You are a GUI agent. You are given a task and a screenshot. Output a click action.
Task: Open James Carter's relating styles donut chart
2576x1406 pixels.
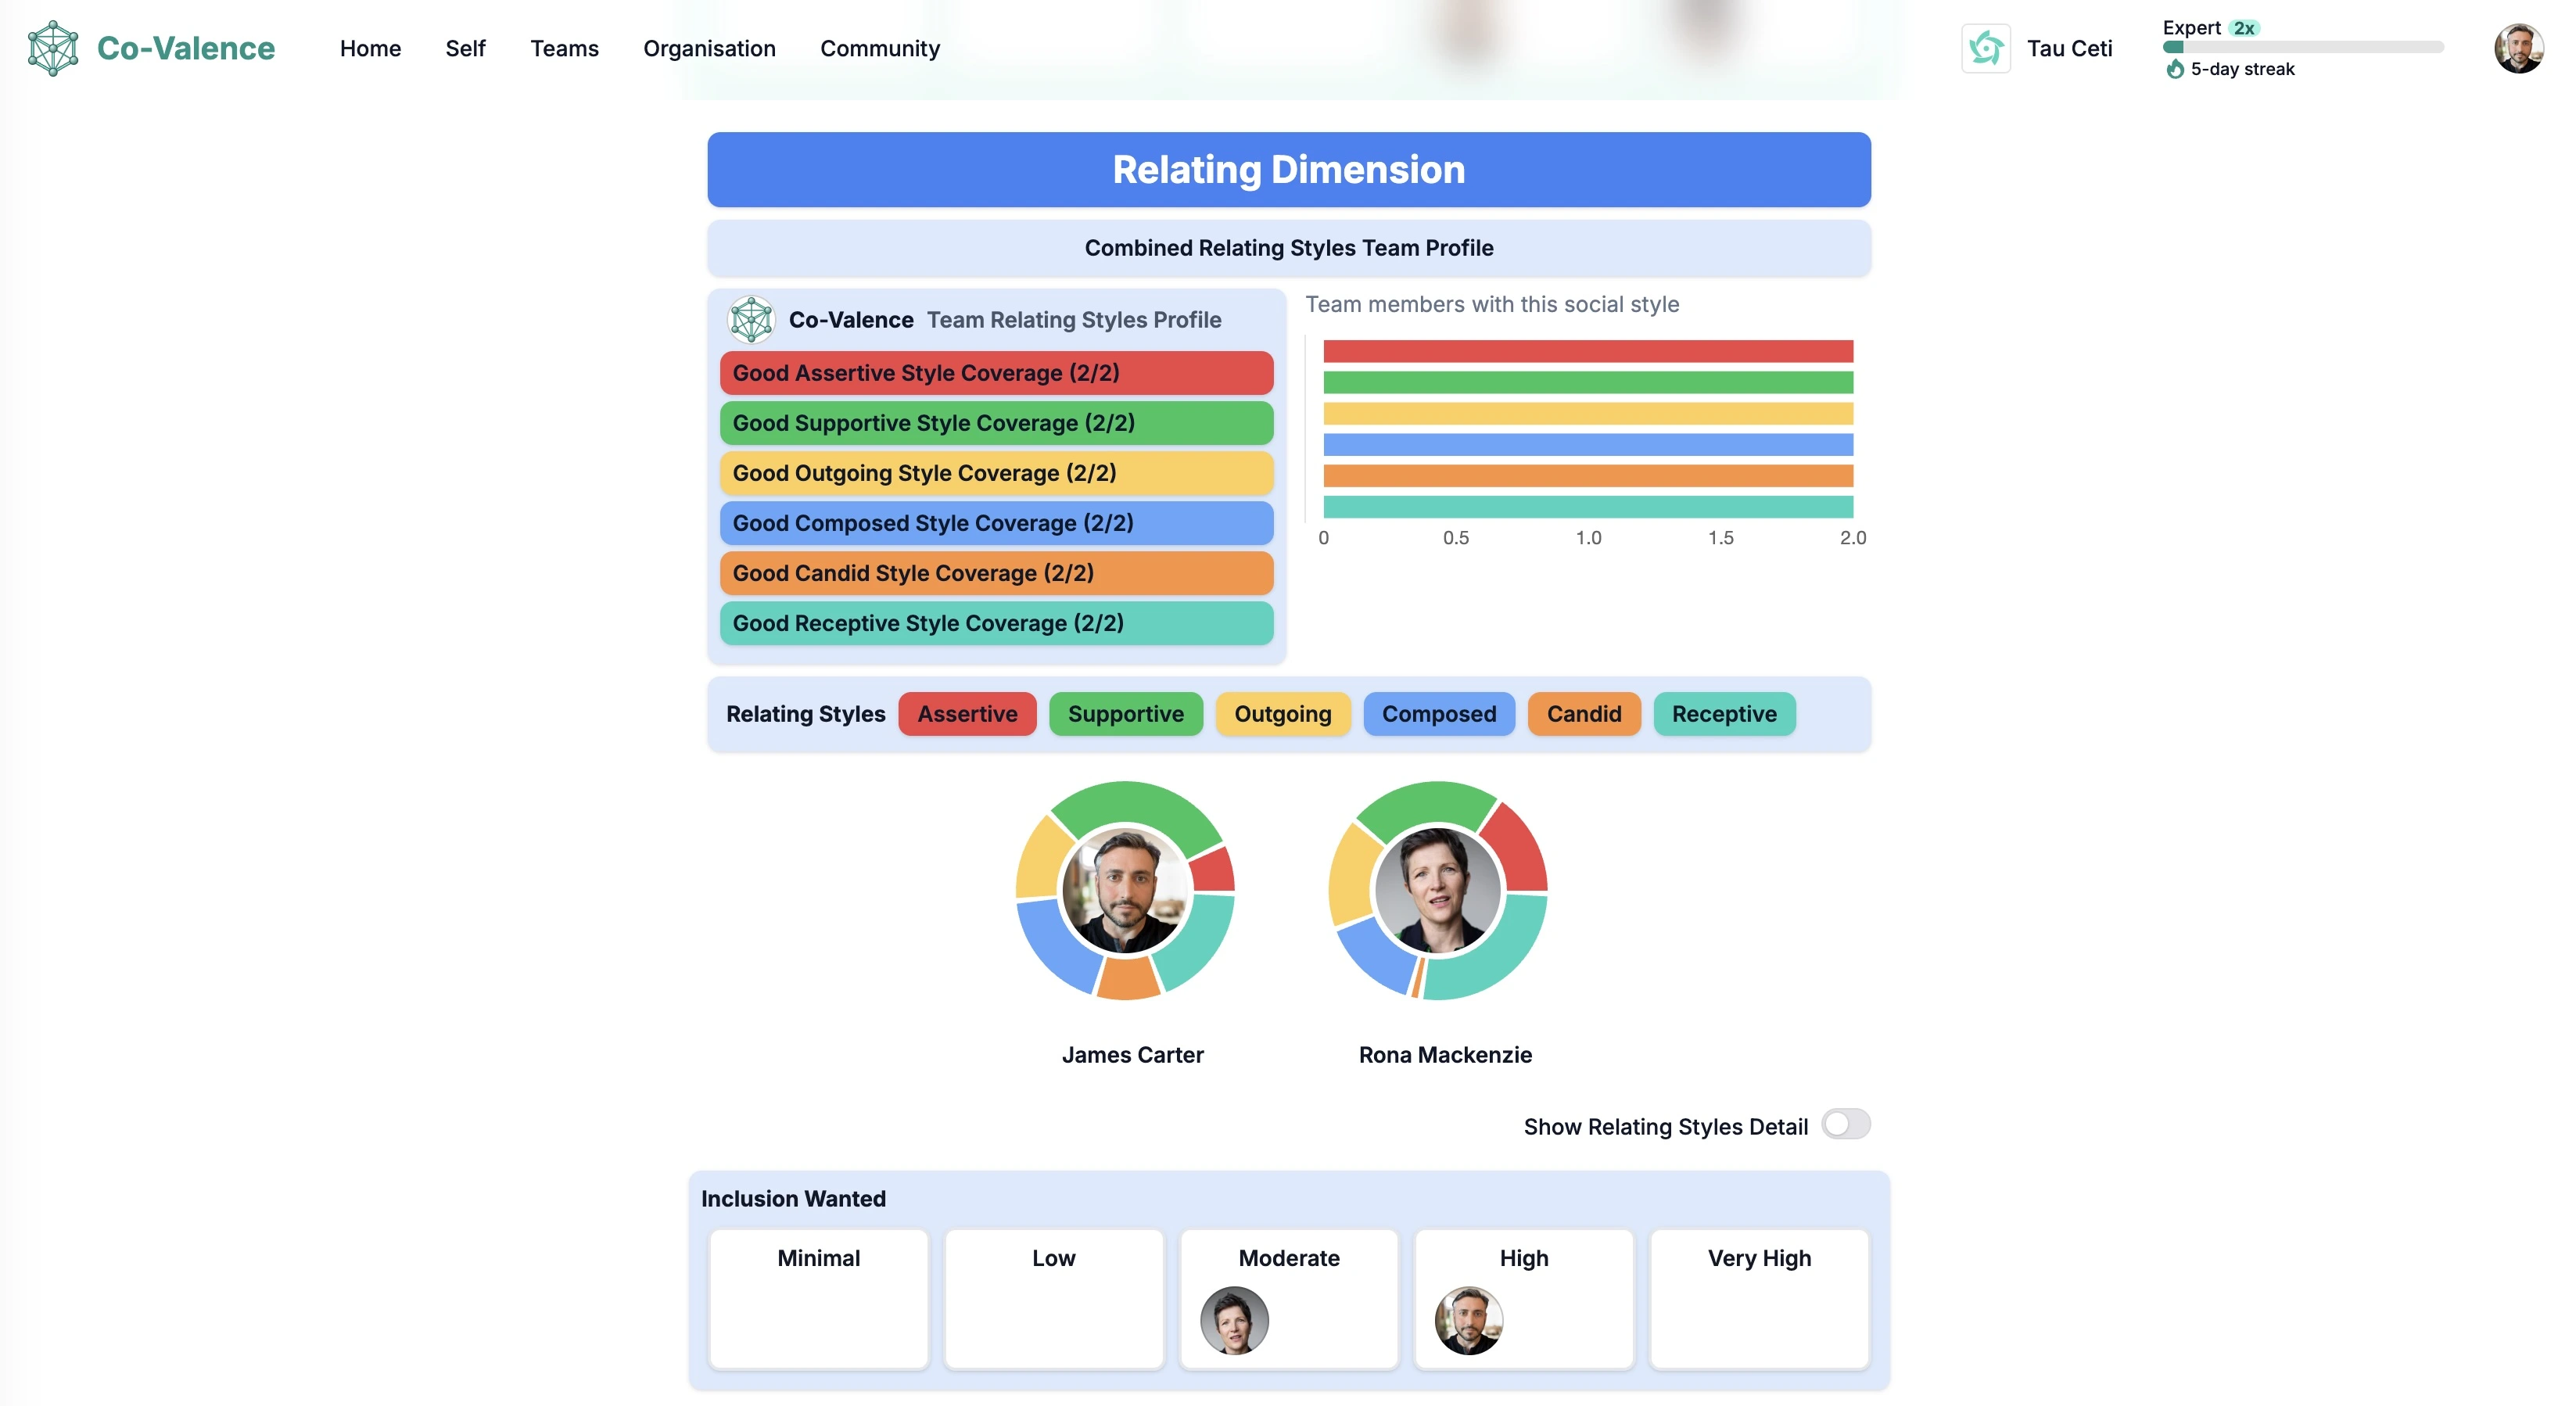pyautogui.click(x=1125, y=890)
